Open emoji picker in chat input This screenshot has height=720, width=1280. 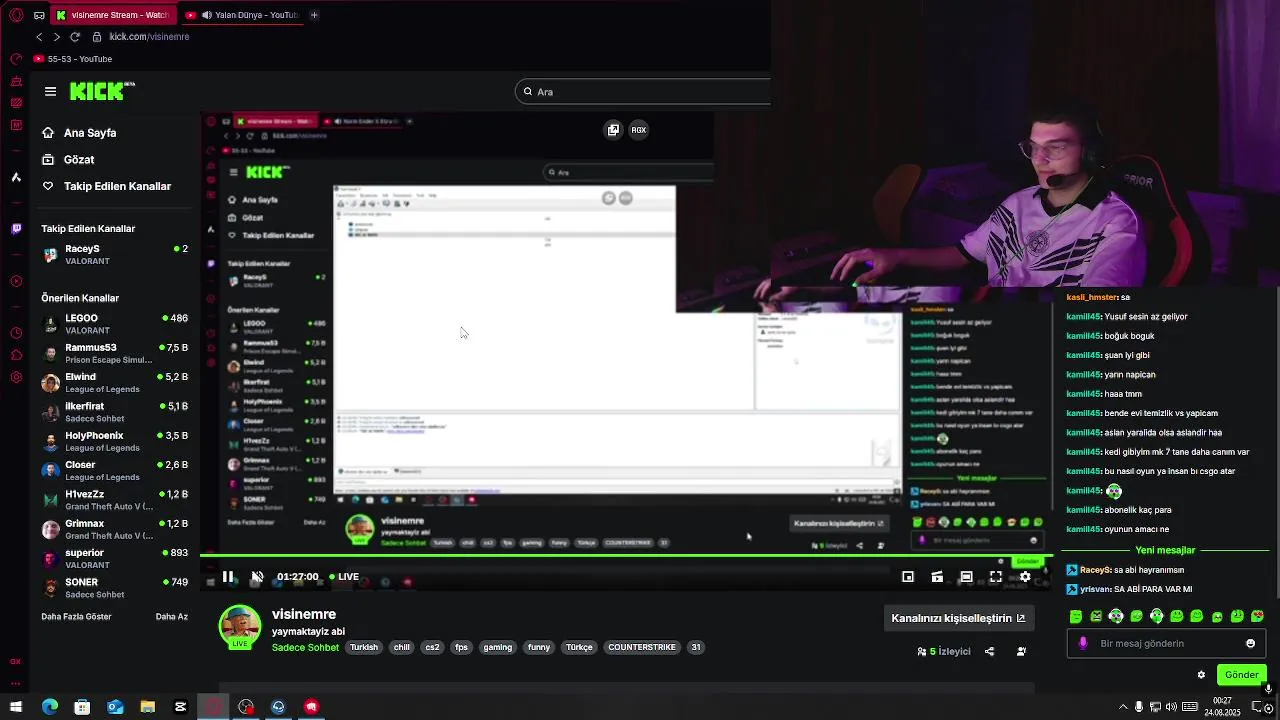[x=1250, y=643]
